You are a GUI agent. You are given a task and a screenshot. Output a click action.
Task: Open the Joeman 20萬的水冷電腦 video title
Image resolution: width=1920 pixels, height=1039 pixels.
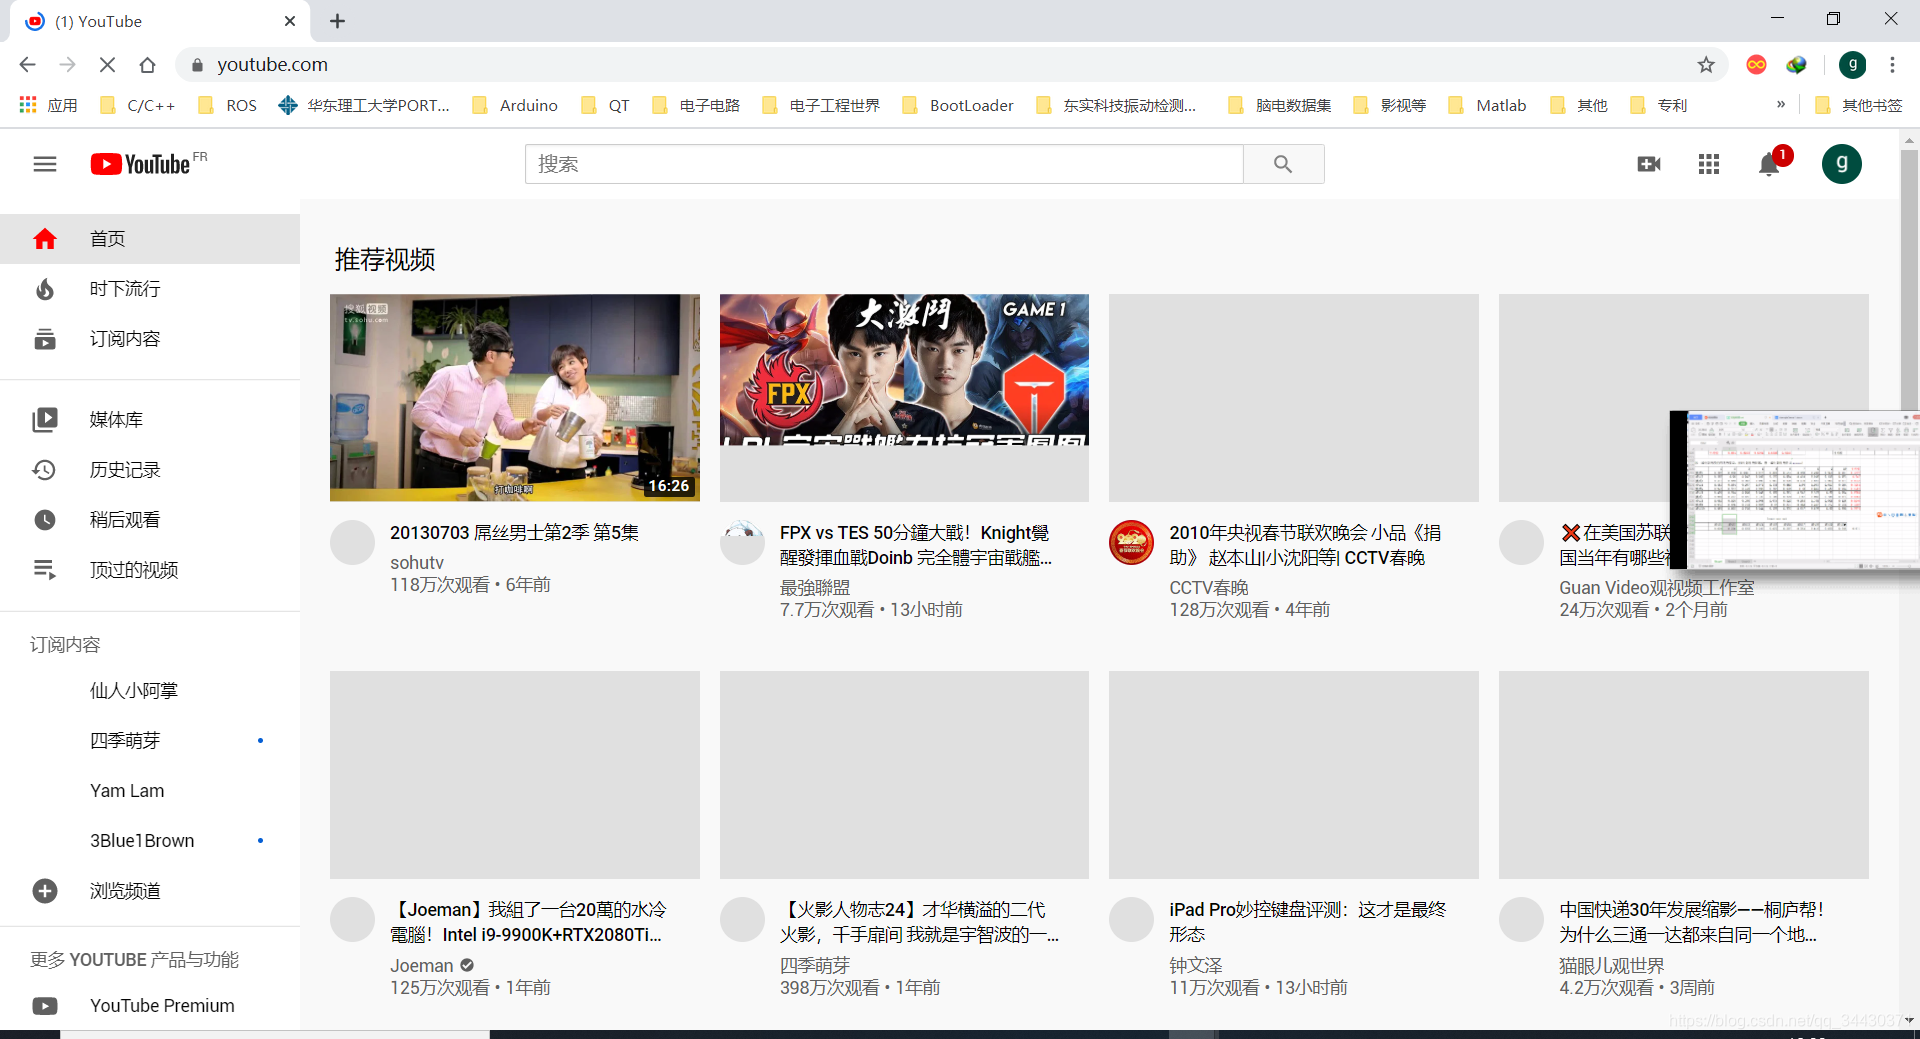tap(528, 922)
